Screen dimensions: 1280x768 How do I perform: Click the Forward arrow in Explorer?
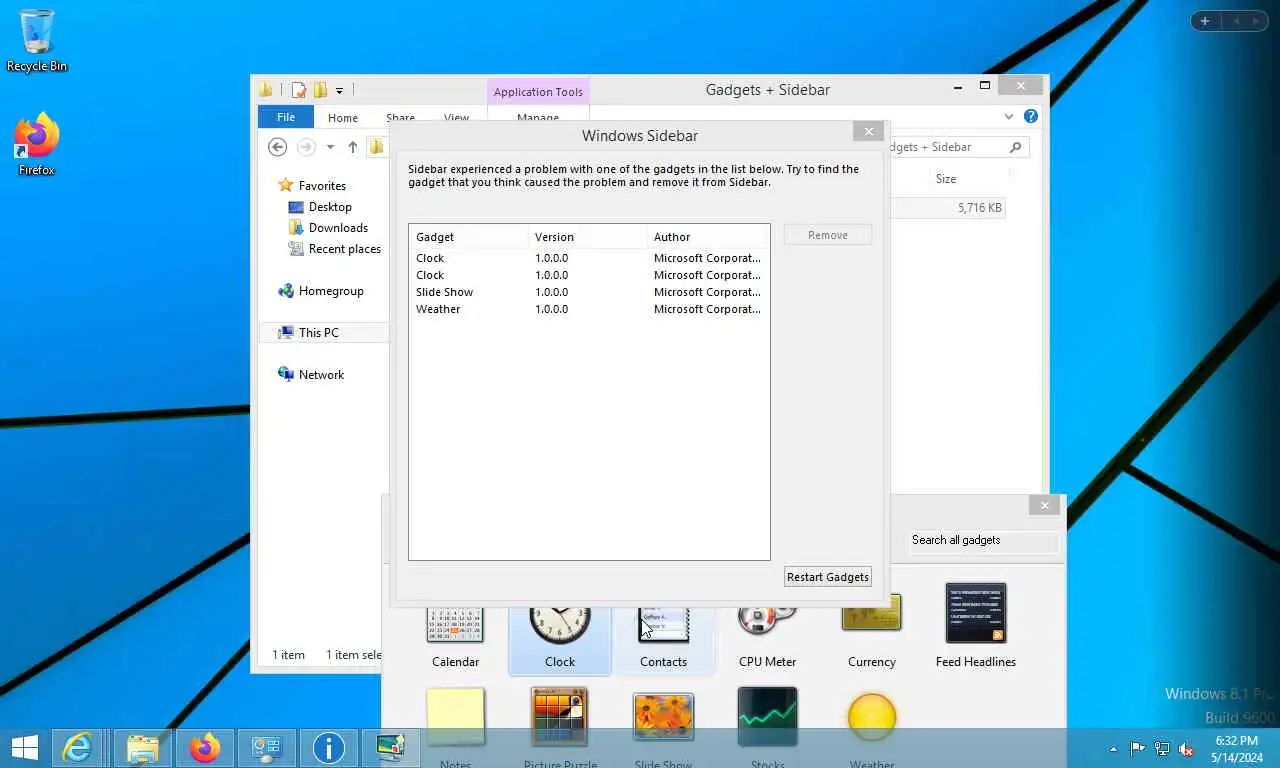(306, 147)
